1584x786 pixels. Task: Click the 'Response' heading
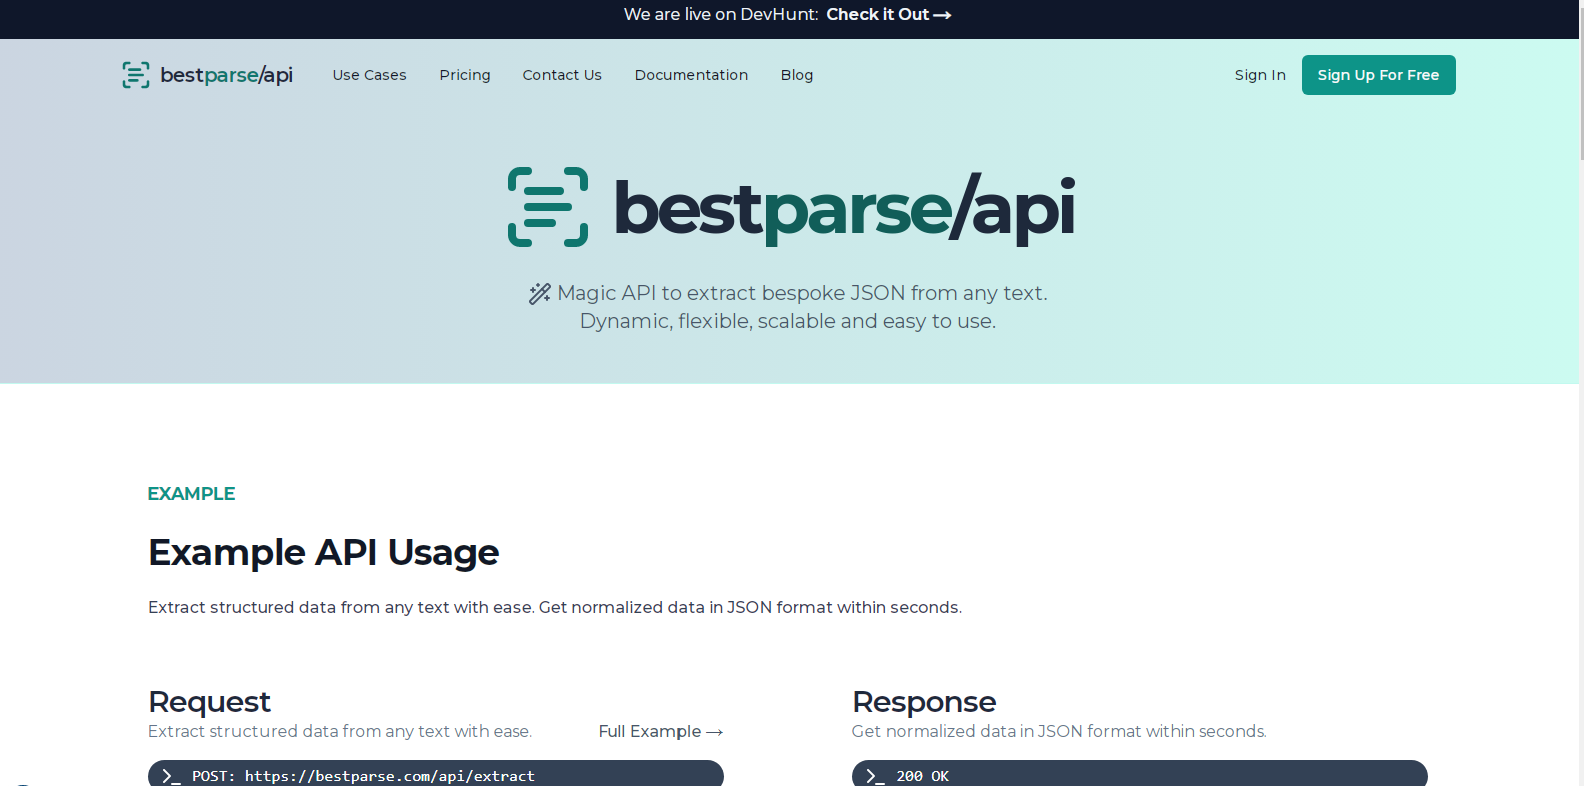point(924,702)
